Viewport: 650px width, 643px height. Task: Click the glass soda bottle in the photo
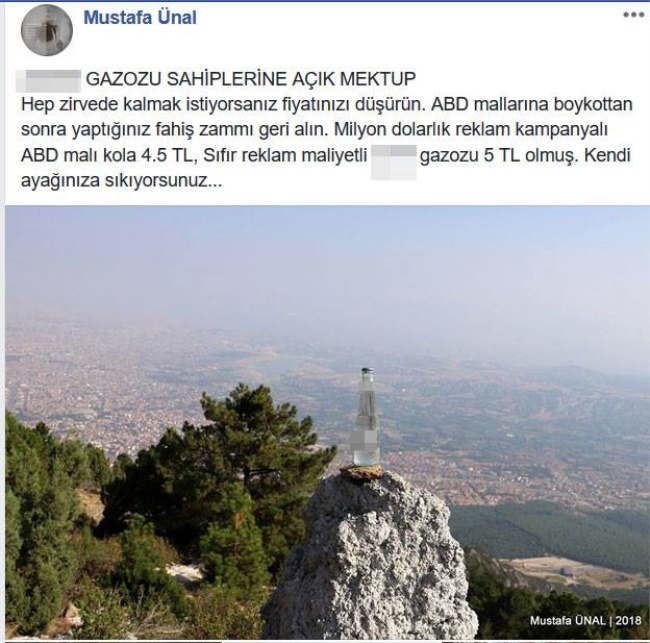click(x=366, y=417)
